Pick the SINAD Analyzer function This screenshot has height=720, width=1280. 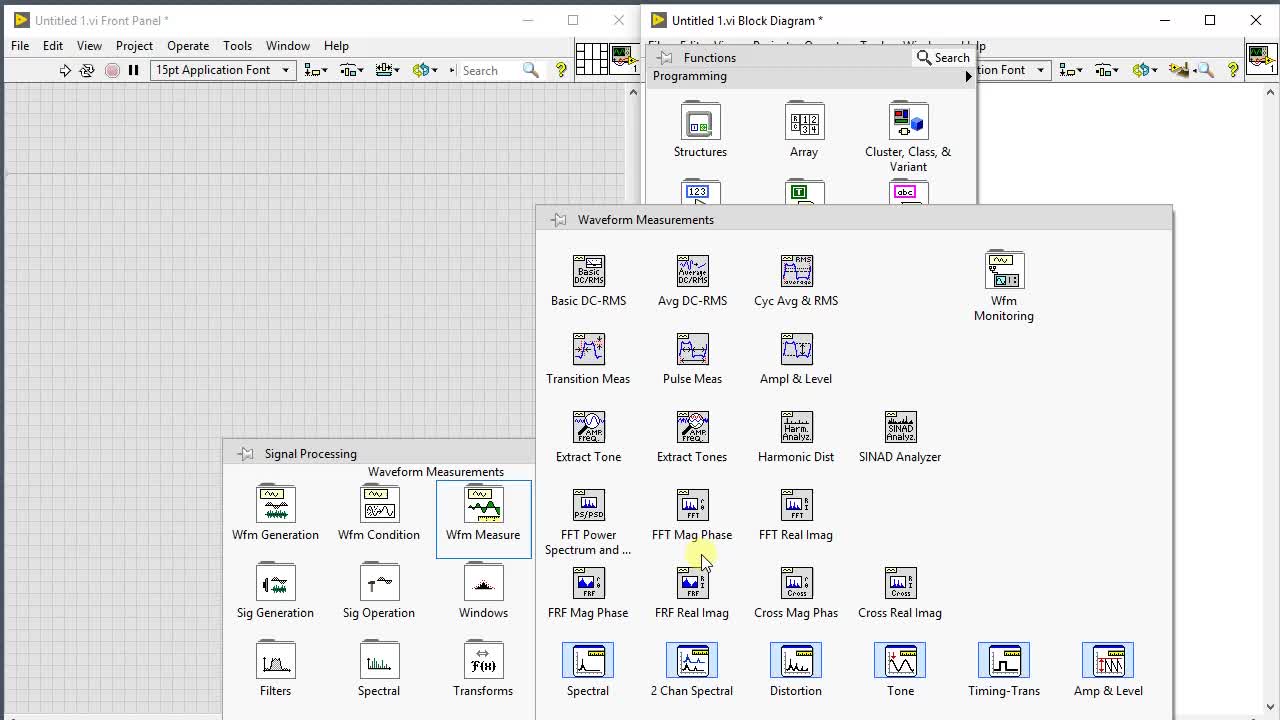[x=901, y=427]
